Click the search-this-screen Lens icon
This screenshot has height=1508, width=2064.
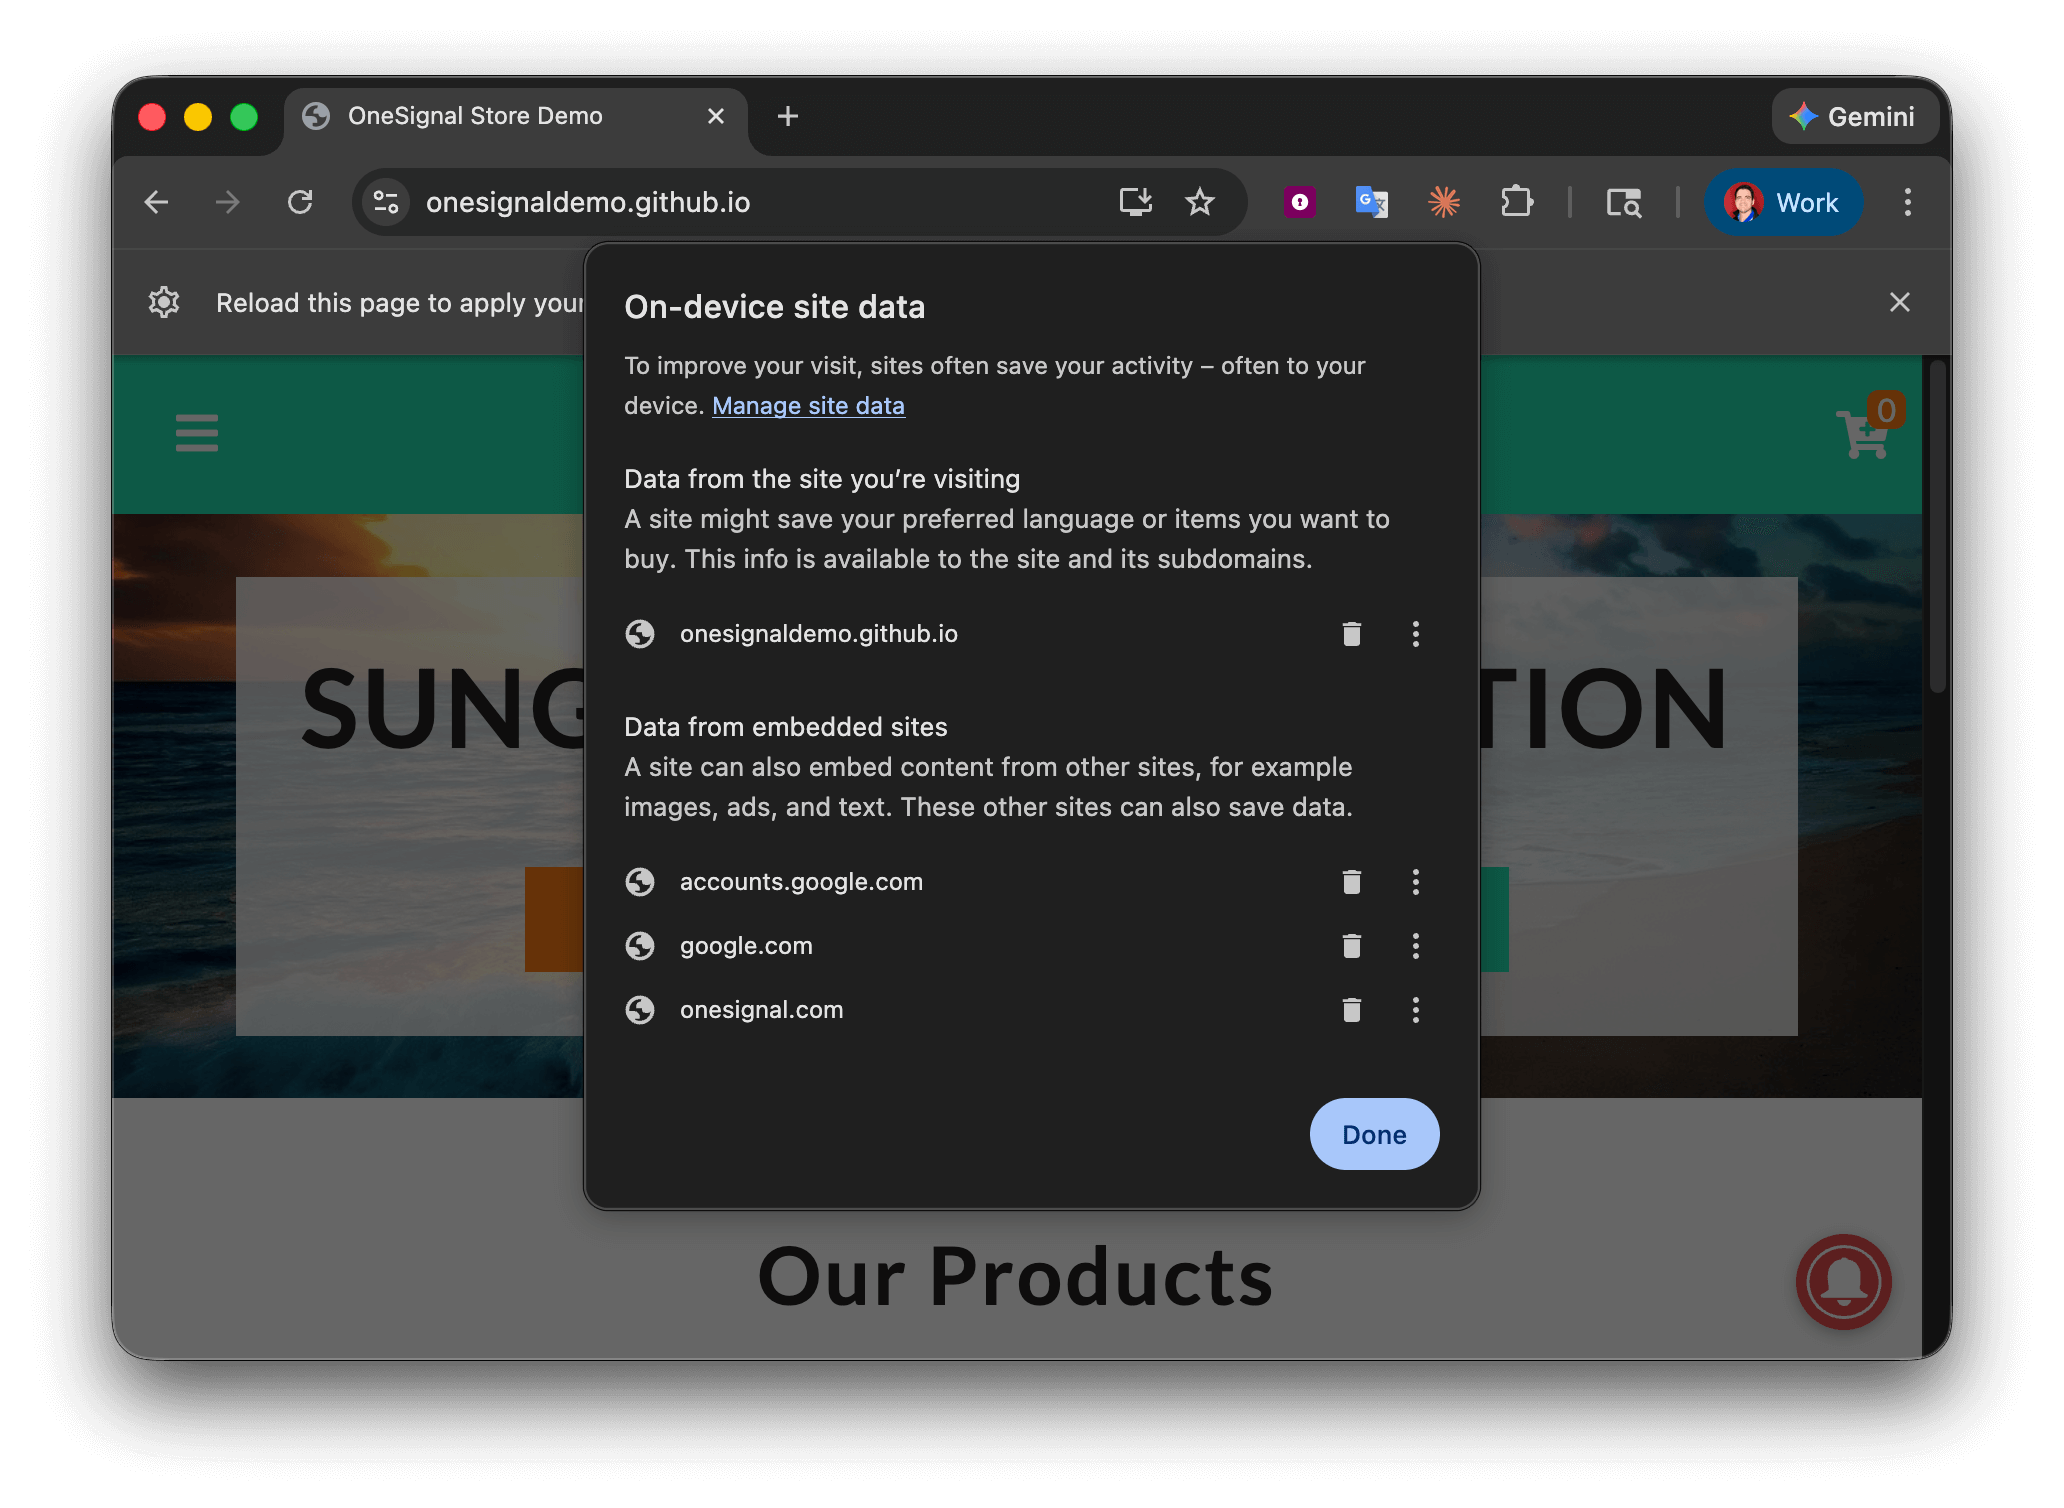1624,202
